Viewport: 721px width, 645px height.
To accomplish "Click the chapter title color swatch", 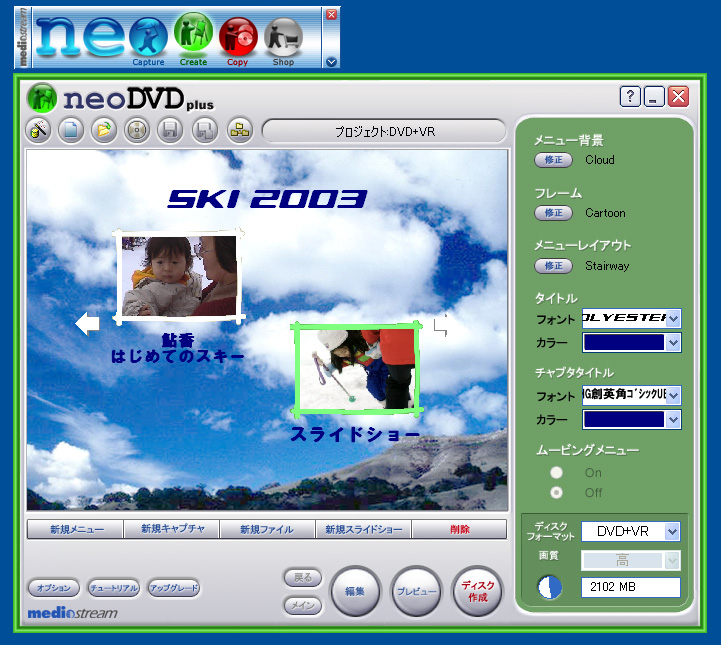I will coord(624,419).
